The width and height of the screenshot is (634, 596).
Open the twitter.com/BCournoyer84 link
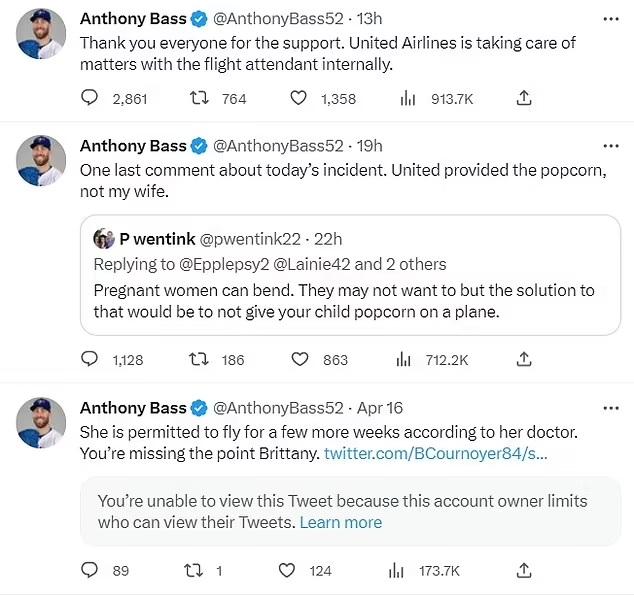[x=435, y=454]
